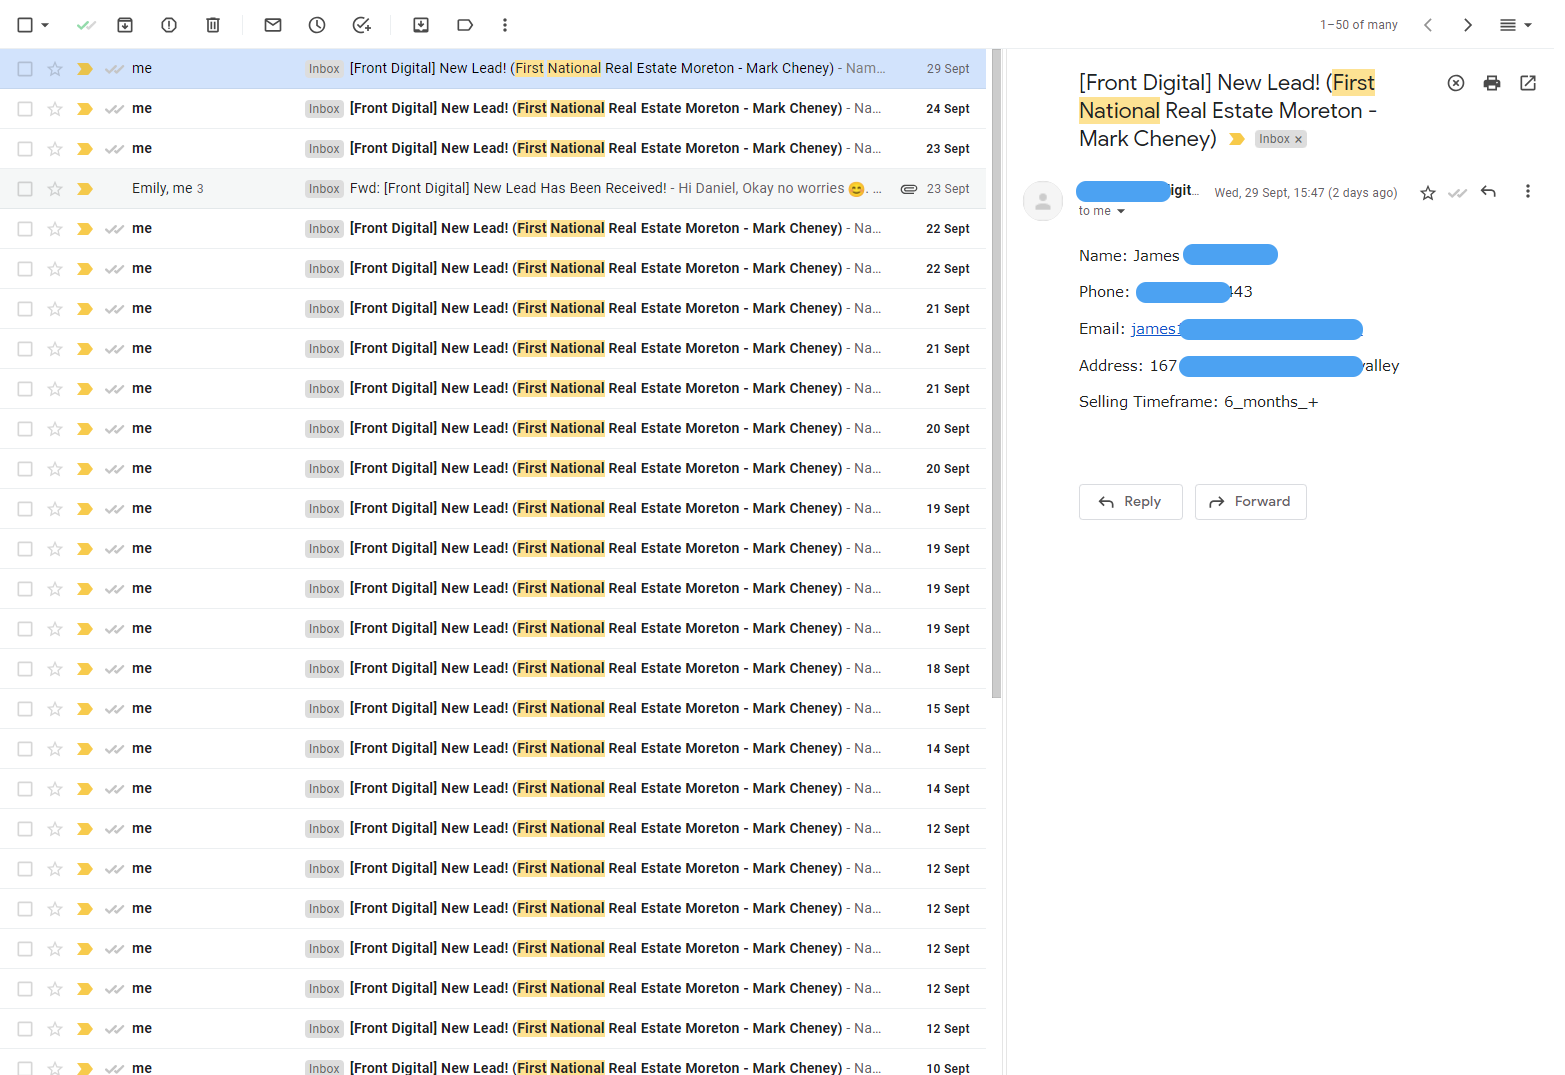
Task: Check the box for the Emily, me conversation
Action: click(25, 189)
